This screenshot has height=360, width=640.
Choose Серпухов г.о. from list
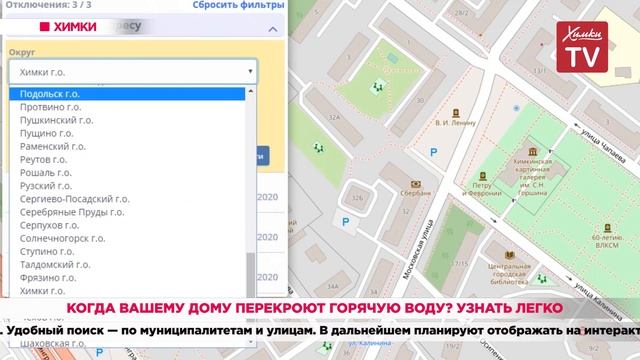[x=127, y=225]
